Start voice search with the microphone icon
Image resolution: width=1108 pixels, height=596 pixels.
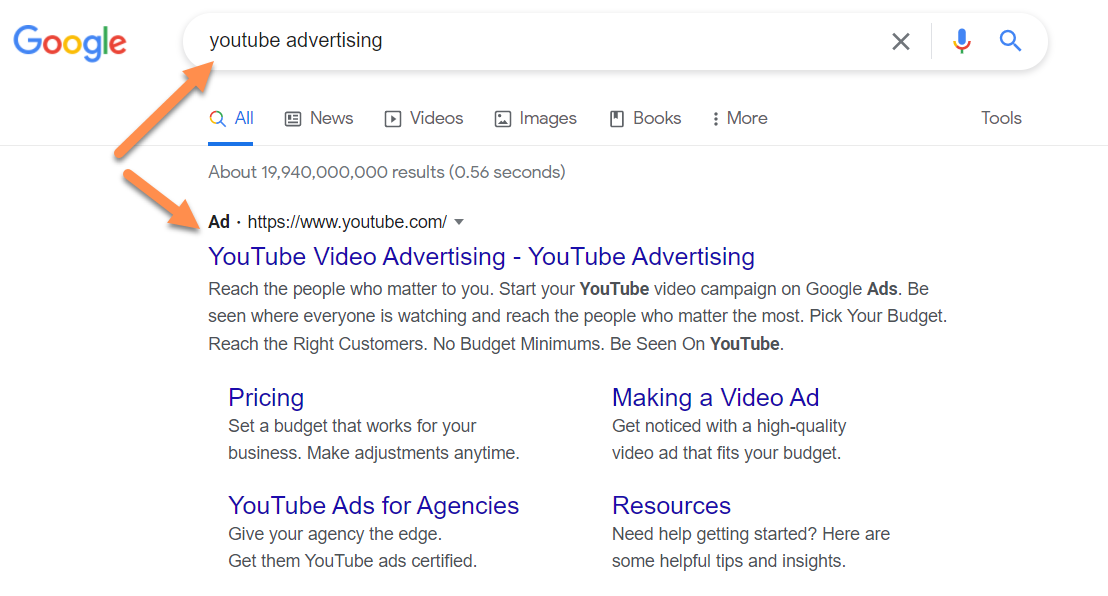[961, 41]
